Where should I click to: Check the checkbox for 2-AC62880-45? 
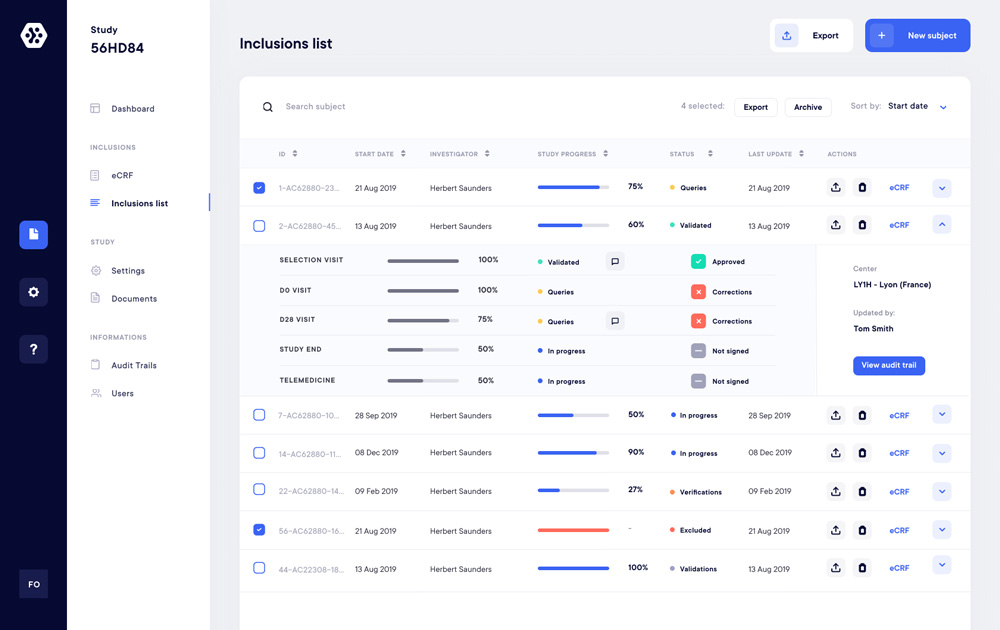(x=259, y=226)
